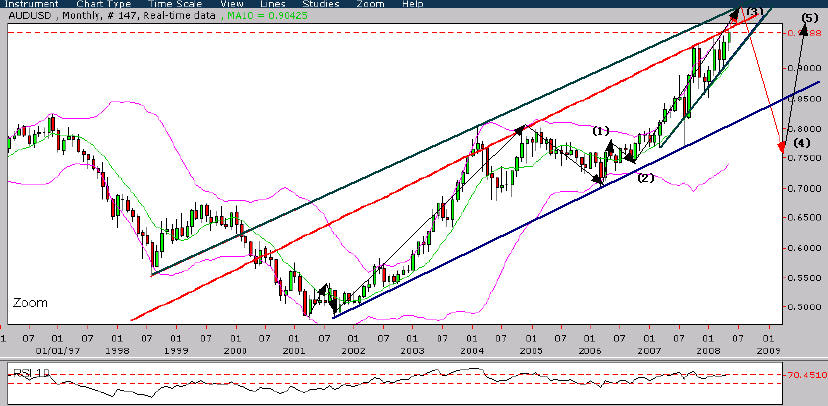Select the MA10 = 0.90425 indicator readout
The width and height of the screenshot is (828, 406).
point(268,15)
